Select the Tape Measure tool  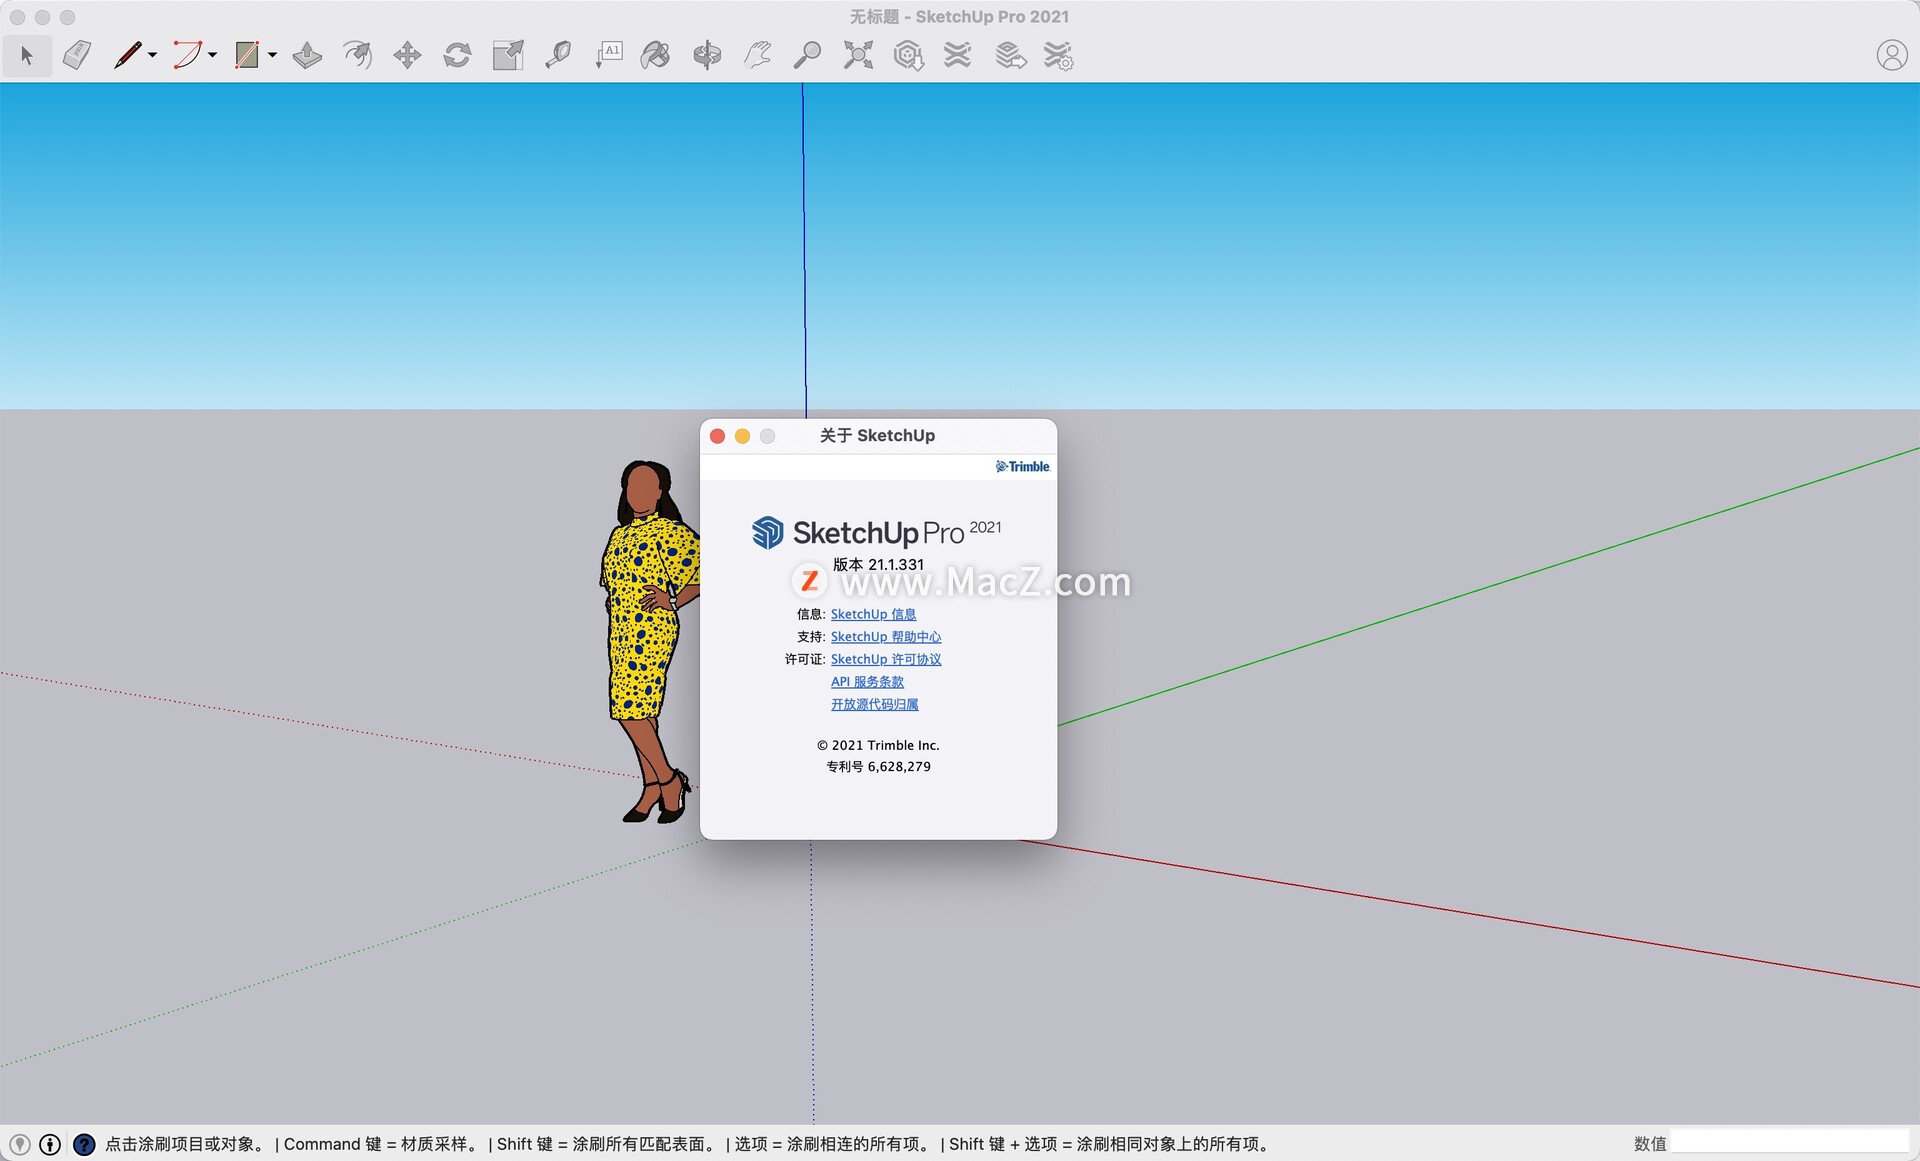tap(558, 55)
